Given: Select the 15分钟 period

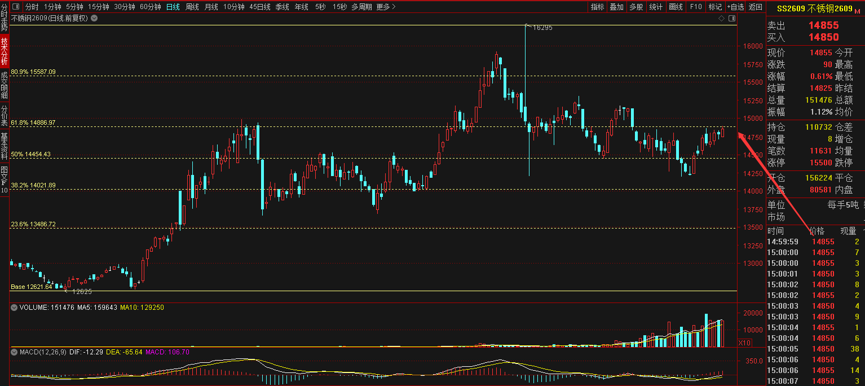Looking at the screenshot, I should [x=99, y=7].
